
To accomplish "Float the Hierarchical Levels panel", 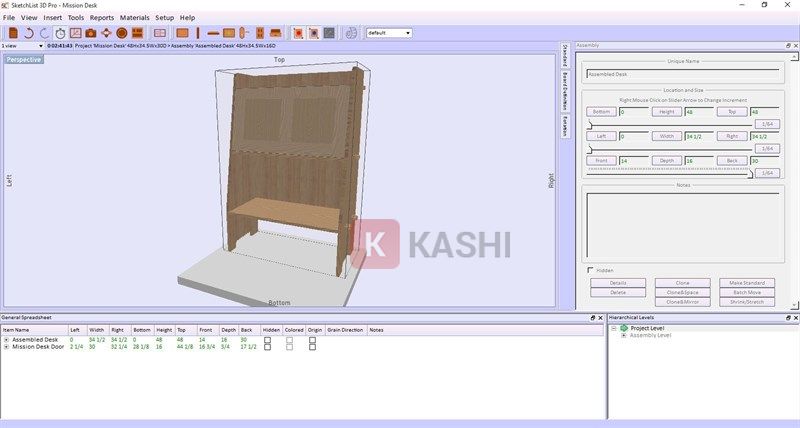I will click(788, 318).
